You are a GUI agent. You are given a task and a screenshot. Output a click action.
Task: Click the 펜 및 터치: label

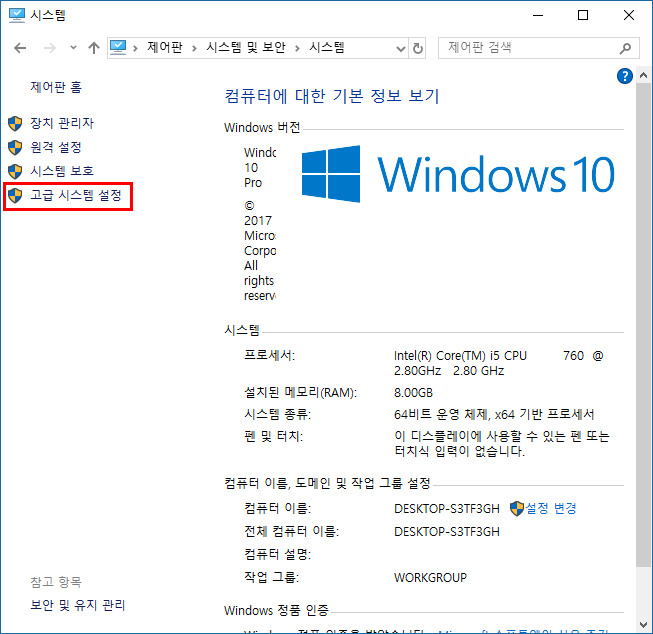(273, 436)
